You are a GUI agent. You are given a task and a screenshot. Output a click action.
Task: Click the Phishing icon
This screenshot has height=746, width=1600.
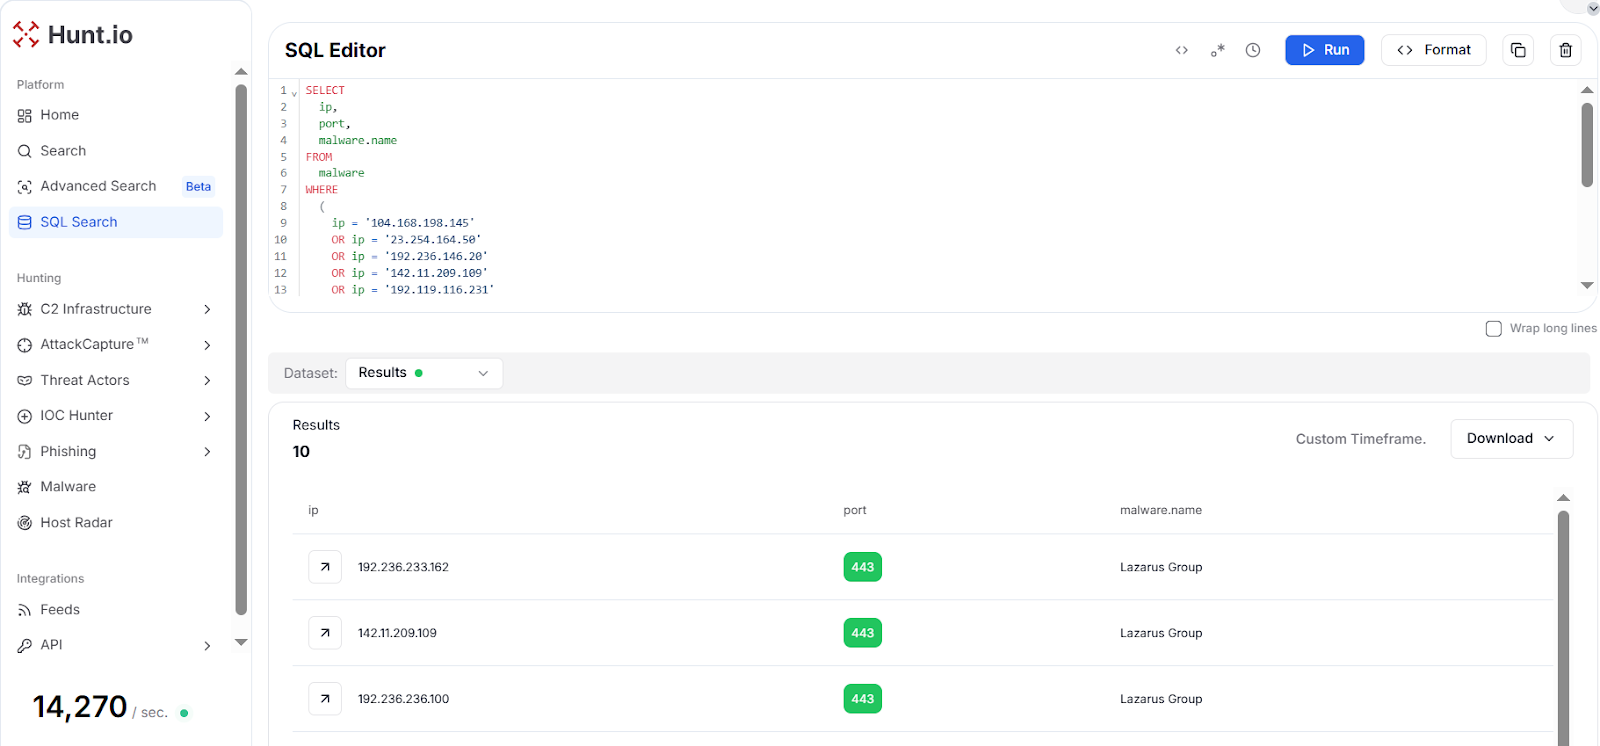(25, 452)
